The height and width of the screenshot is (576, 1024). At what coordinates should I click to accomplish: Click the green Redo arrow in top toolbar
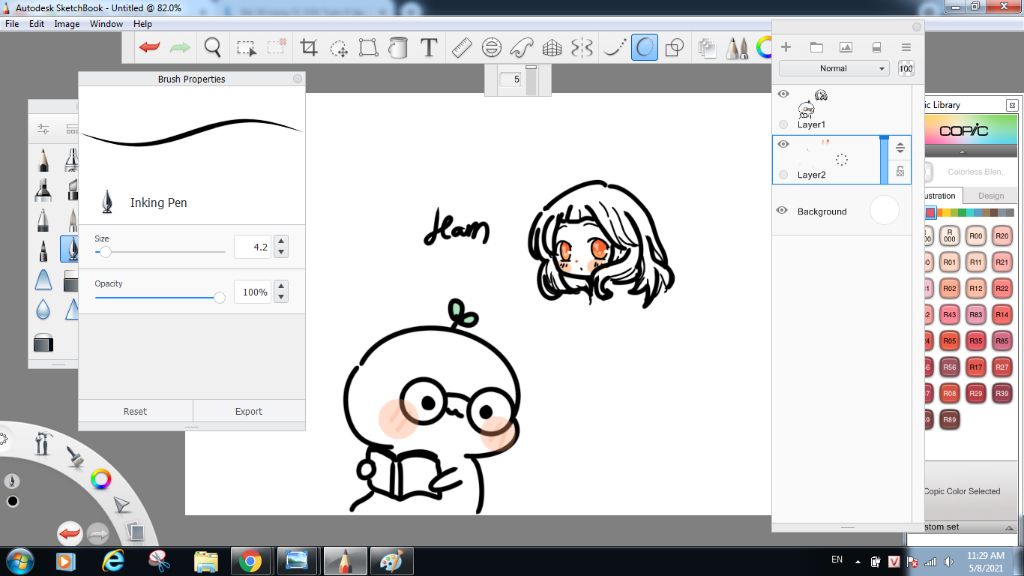(180, 47)
